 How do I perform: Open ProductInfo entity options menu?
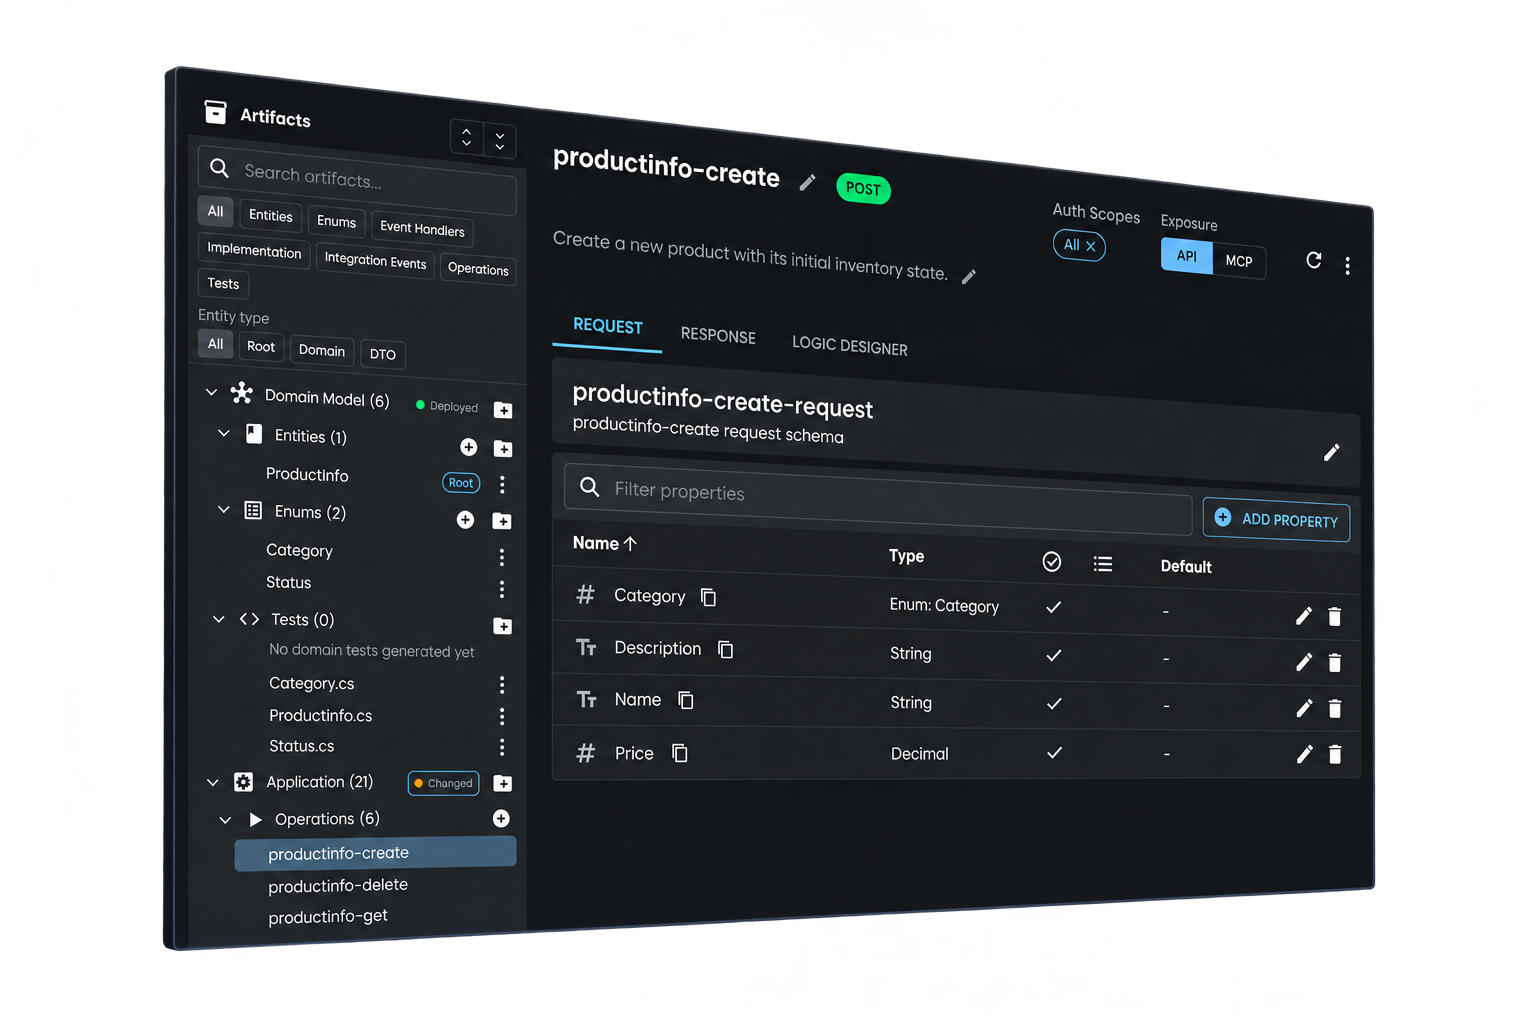coord(502,484)
